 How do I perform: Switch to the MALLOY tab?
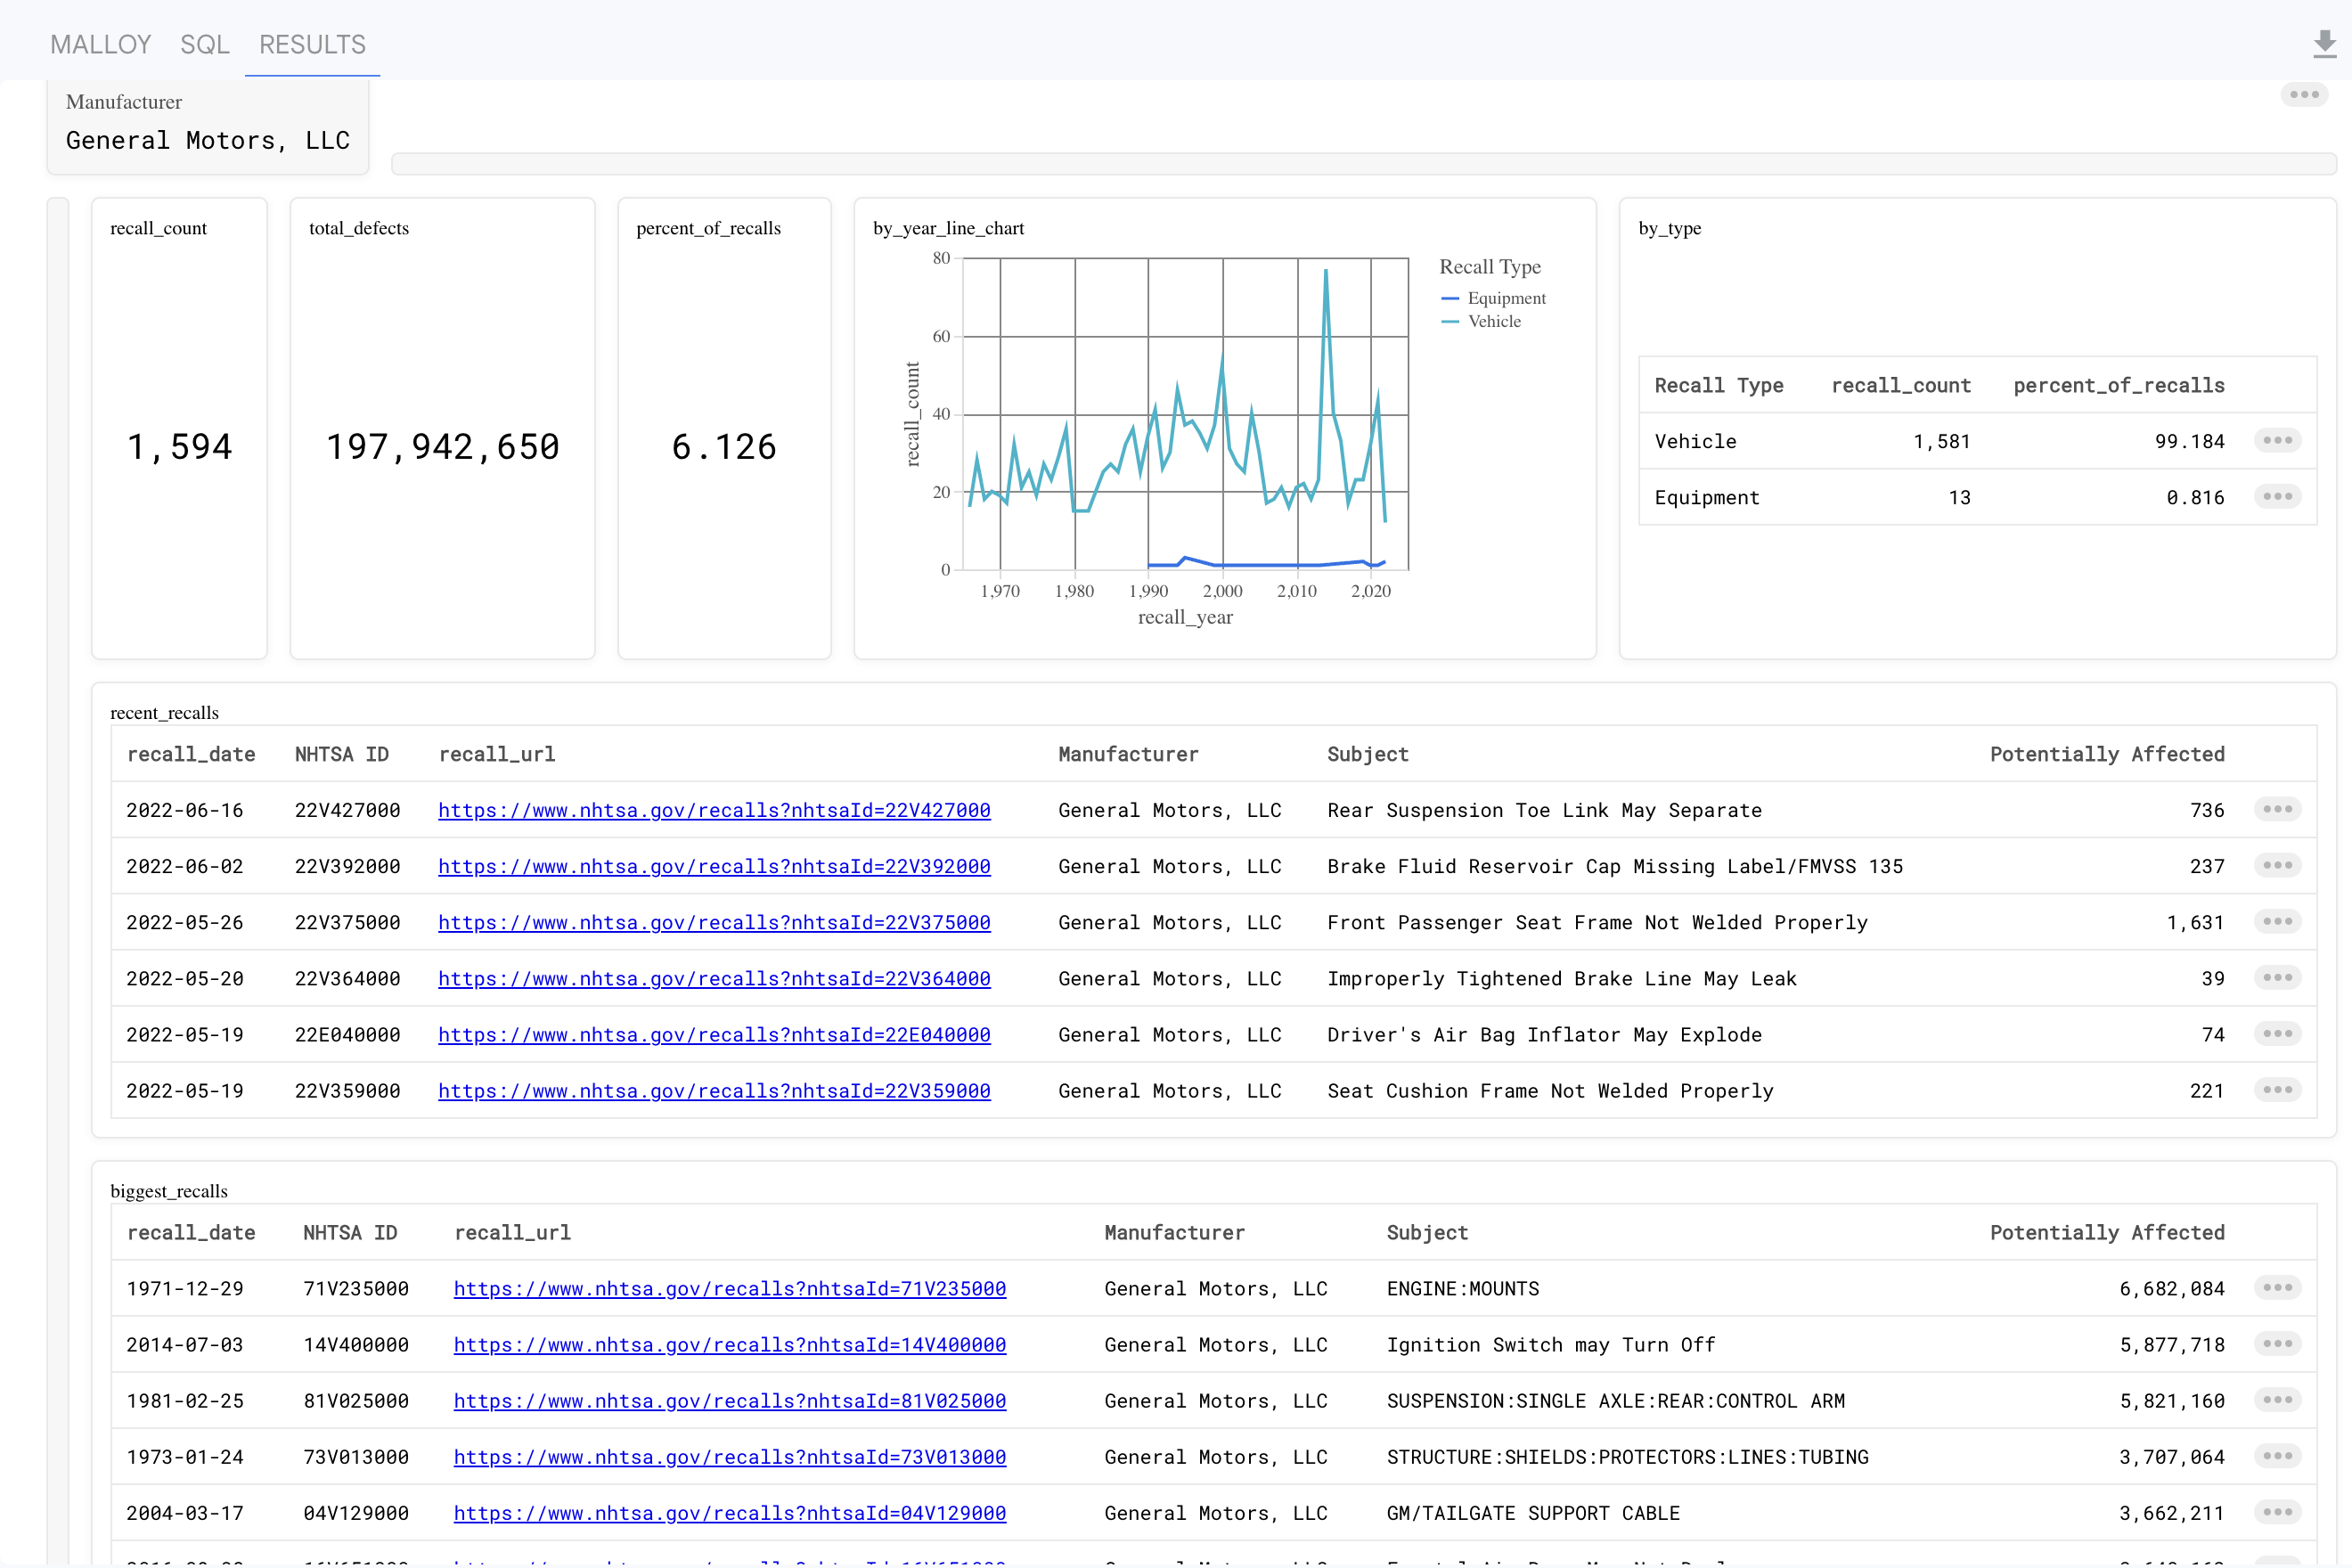101,45
